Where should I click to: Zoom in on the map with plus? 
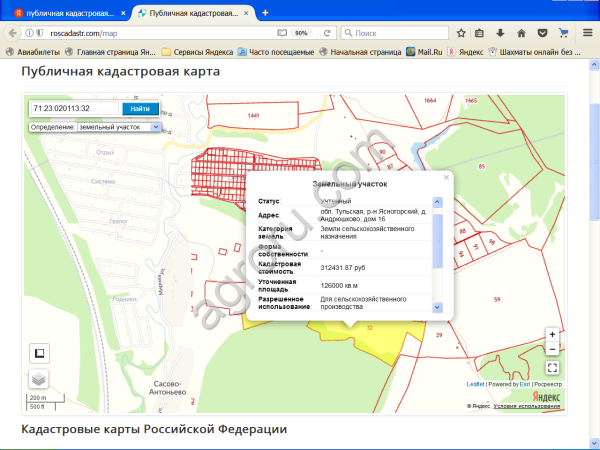coord(552,334)
